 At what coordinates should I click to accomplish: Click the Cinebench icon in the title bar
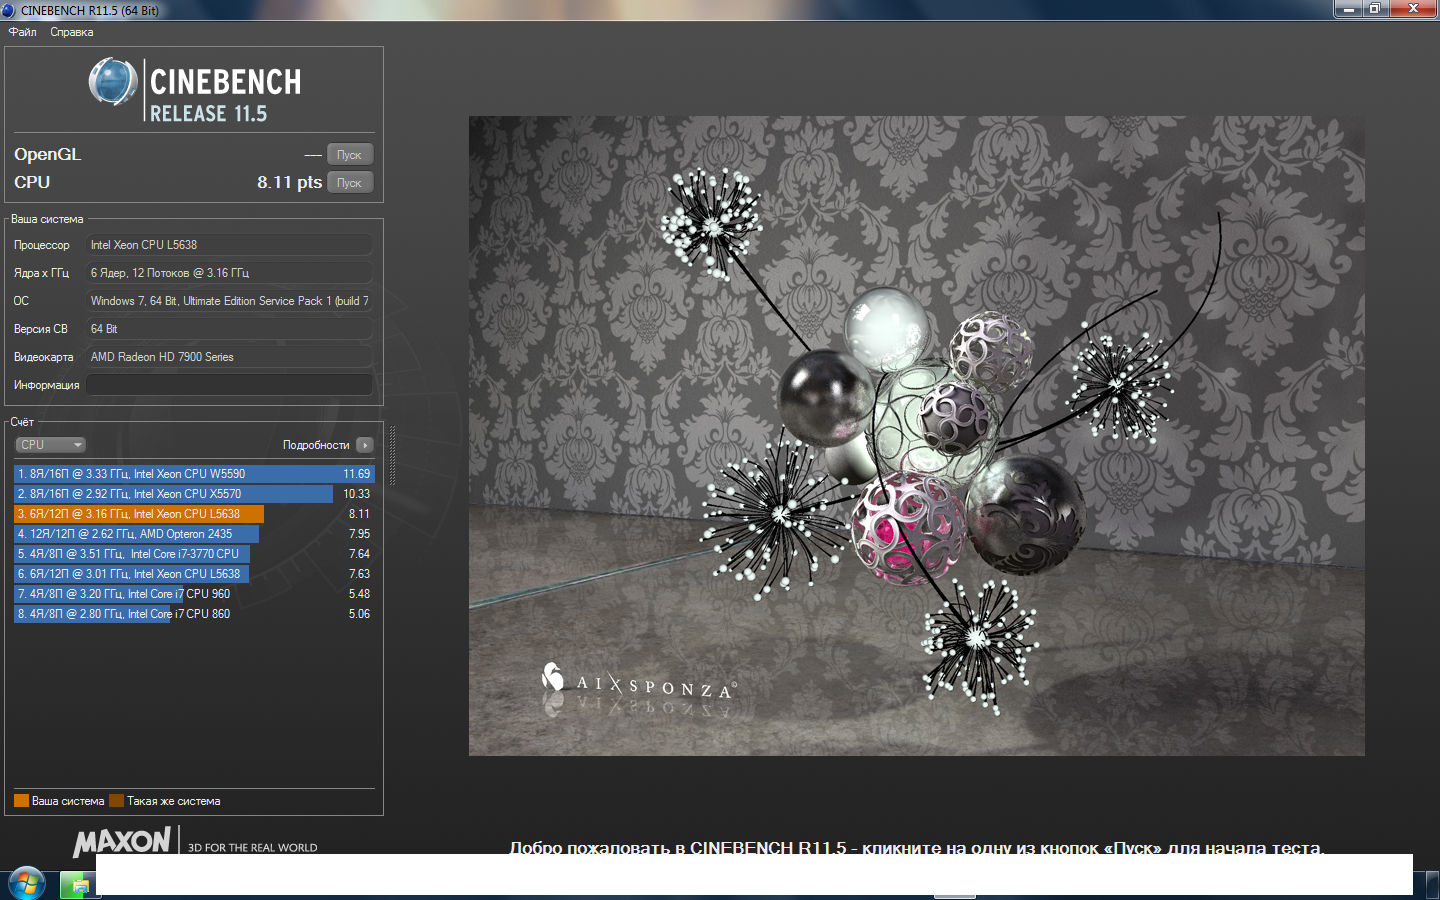pyautogui.click(x=9, y=10)
